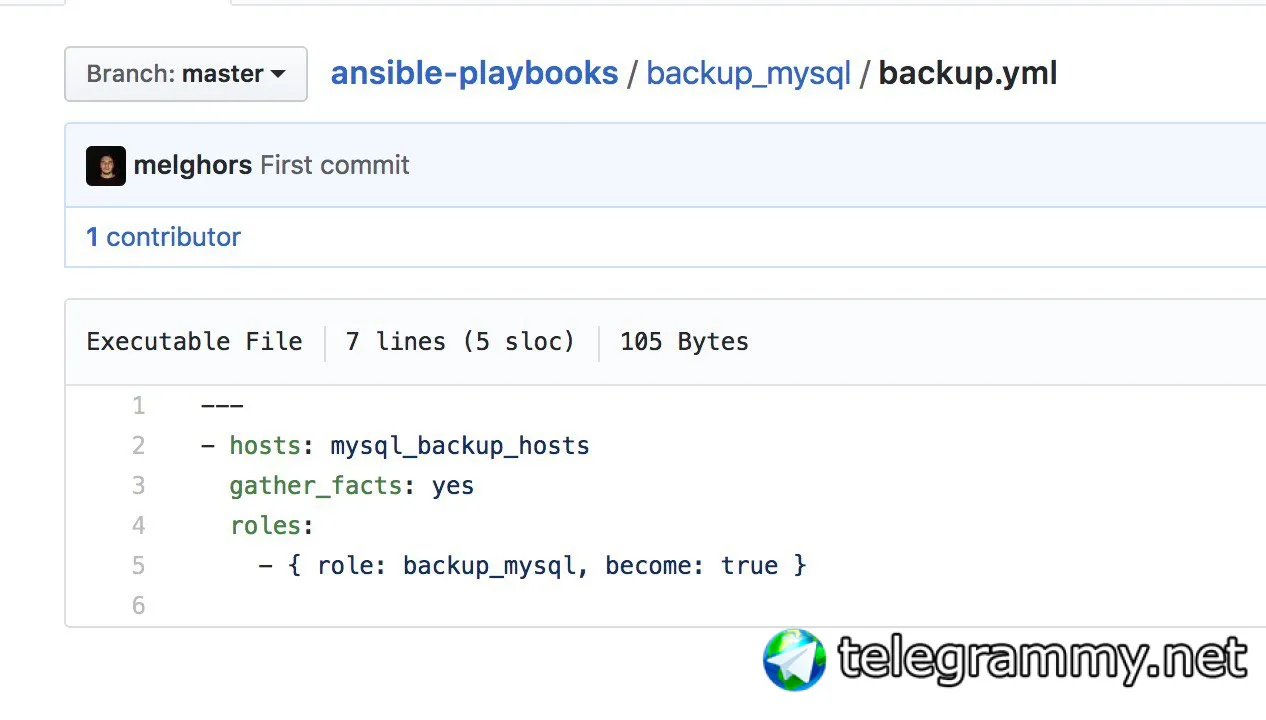Screen dimensions: 1266x720
Task: Select line number 4
Action: click(138, 526)
